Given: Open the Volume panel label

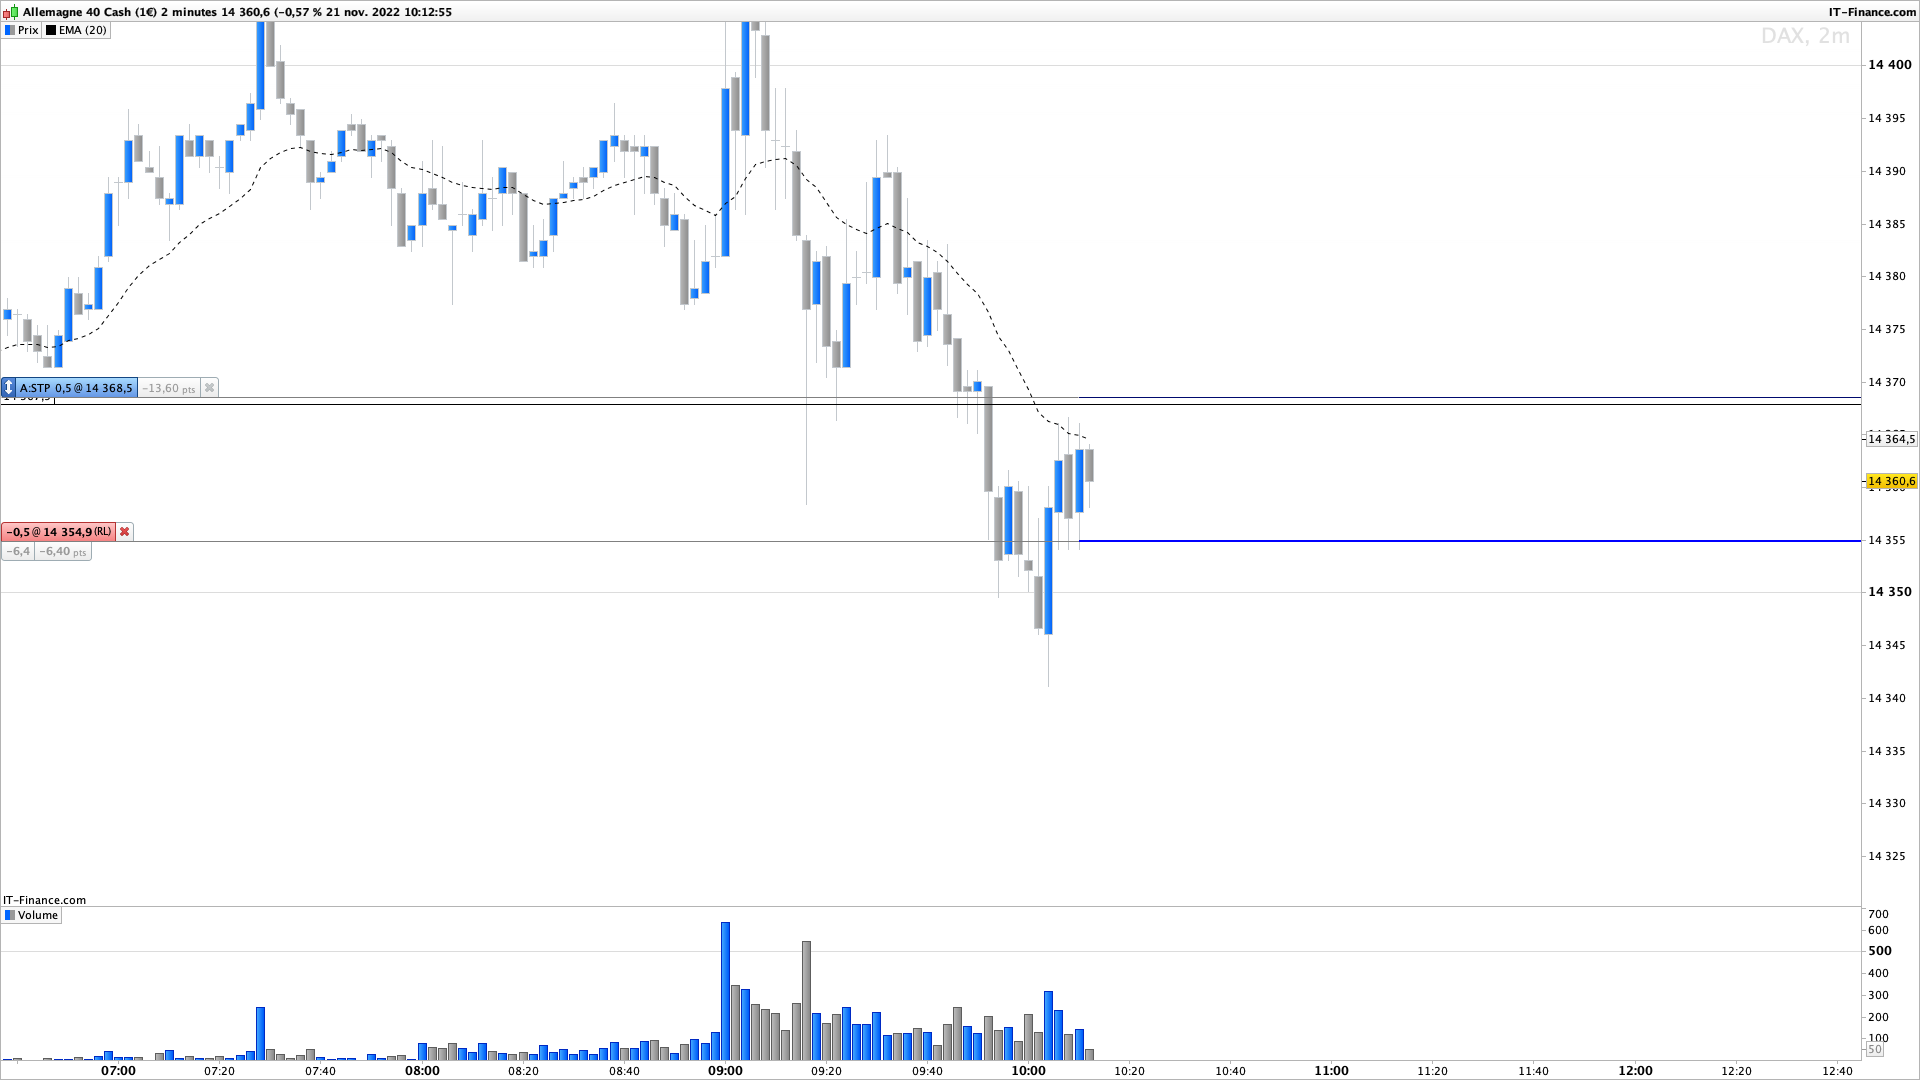Looking at the screenshot, I should pyautogui.click(x=38, y=915).
